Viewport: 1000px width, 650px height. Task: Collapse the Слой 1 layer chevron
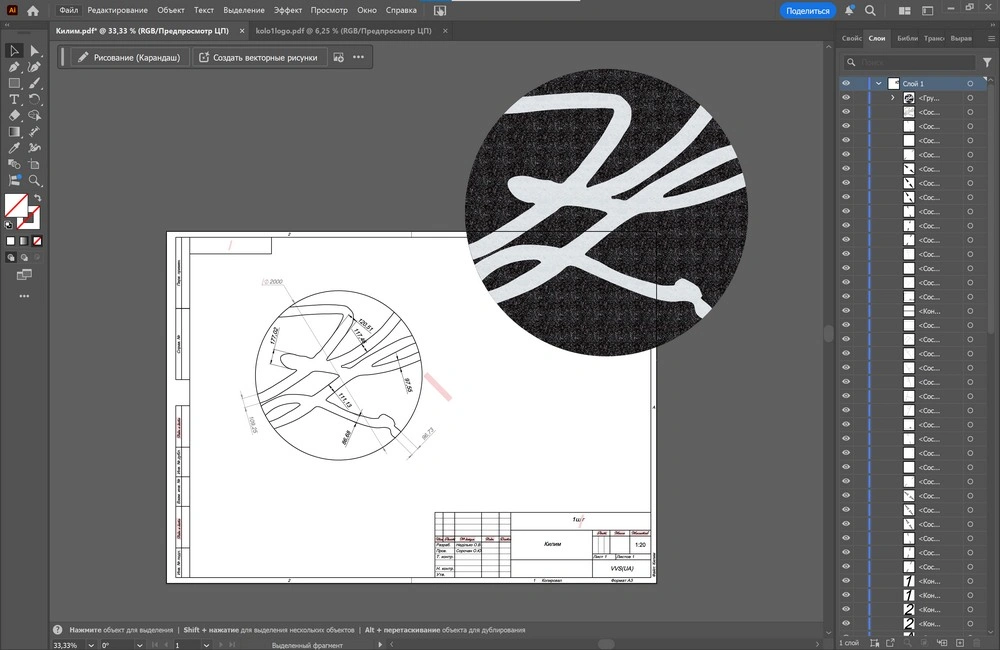878,84
